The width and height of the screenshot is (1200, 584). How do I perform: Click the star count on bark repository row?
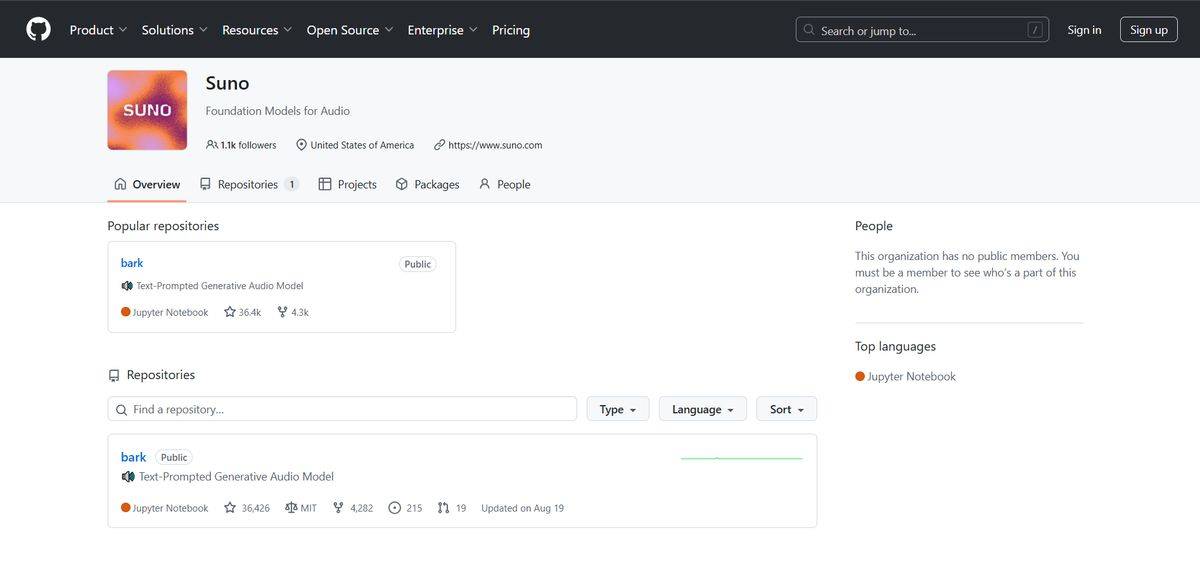pos(247,508)
